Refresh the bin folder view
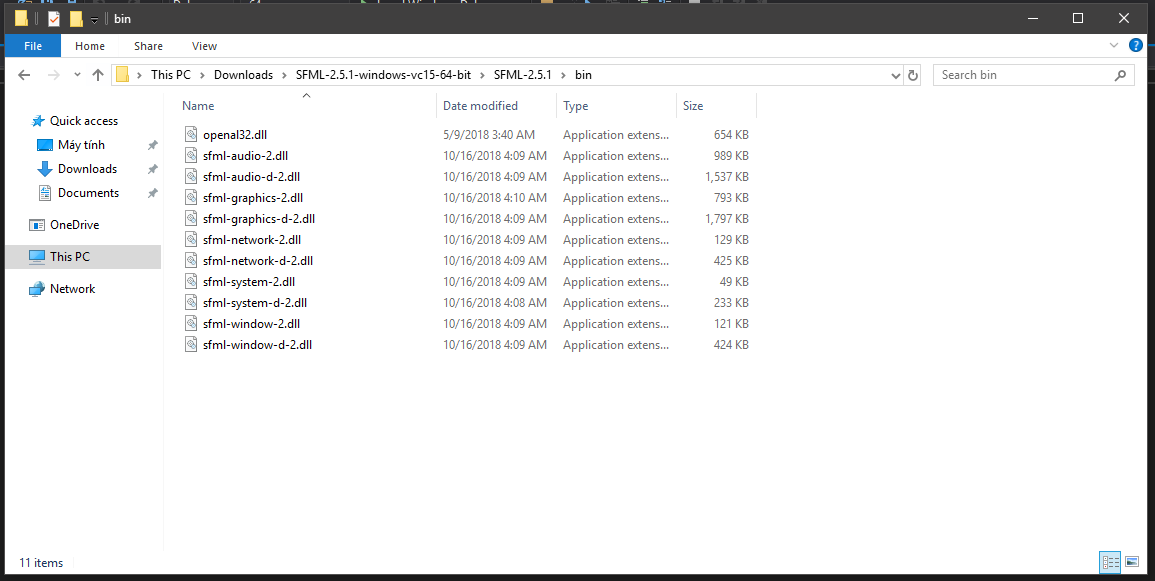The height and width of the screenshot is (581, 1155). (913, 74)
